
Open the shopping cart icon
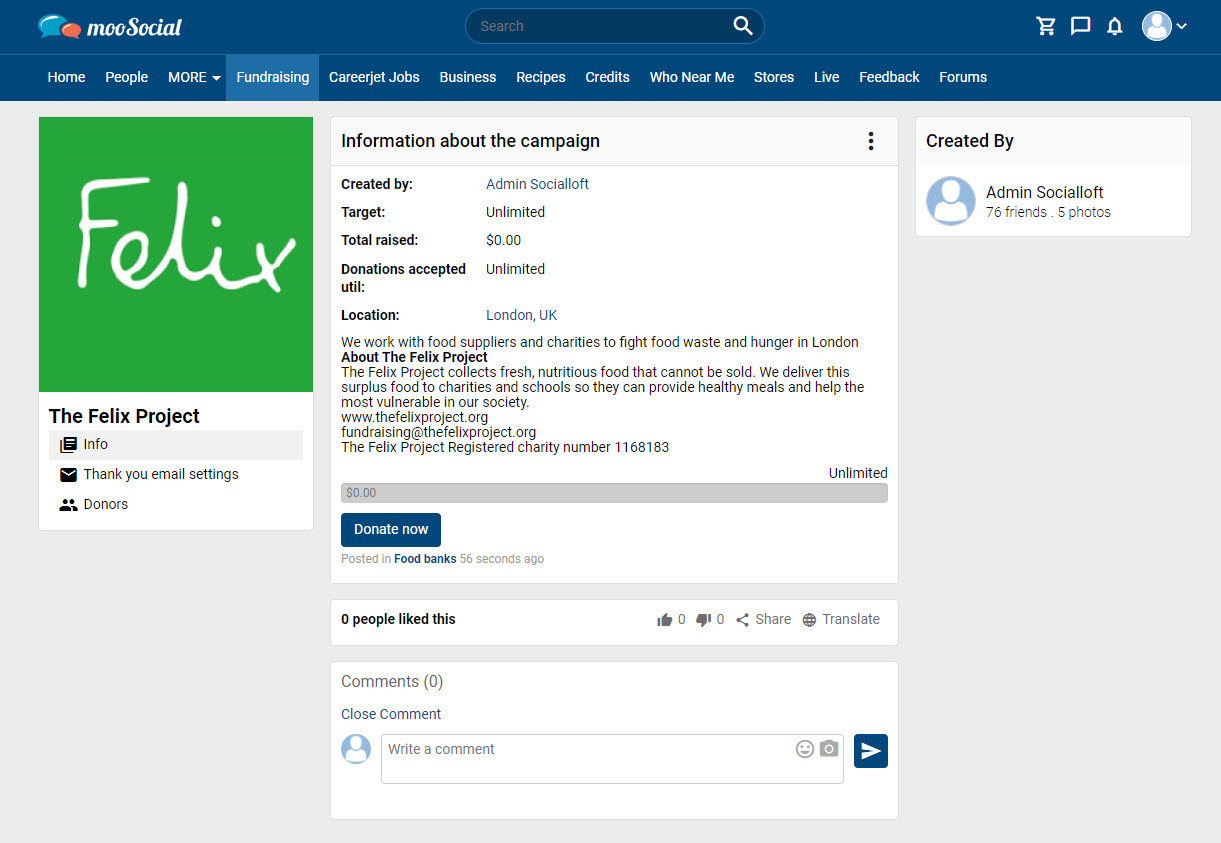(1046, 26)
